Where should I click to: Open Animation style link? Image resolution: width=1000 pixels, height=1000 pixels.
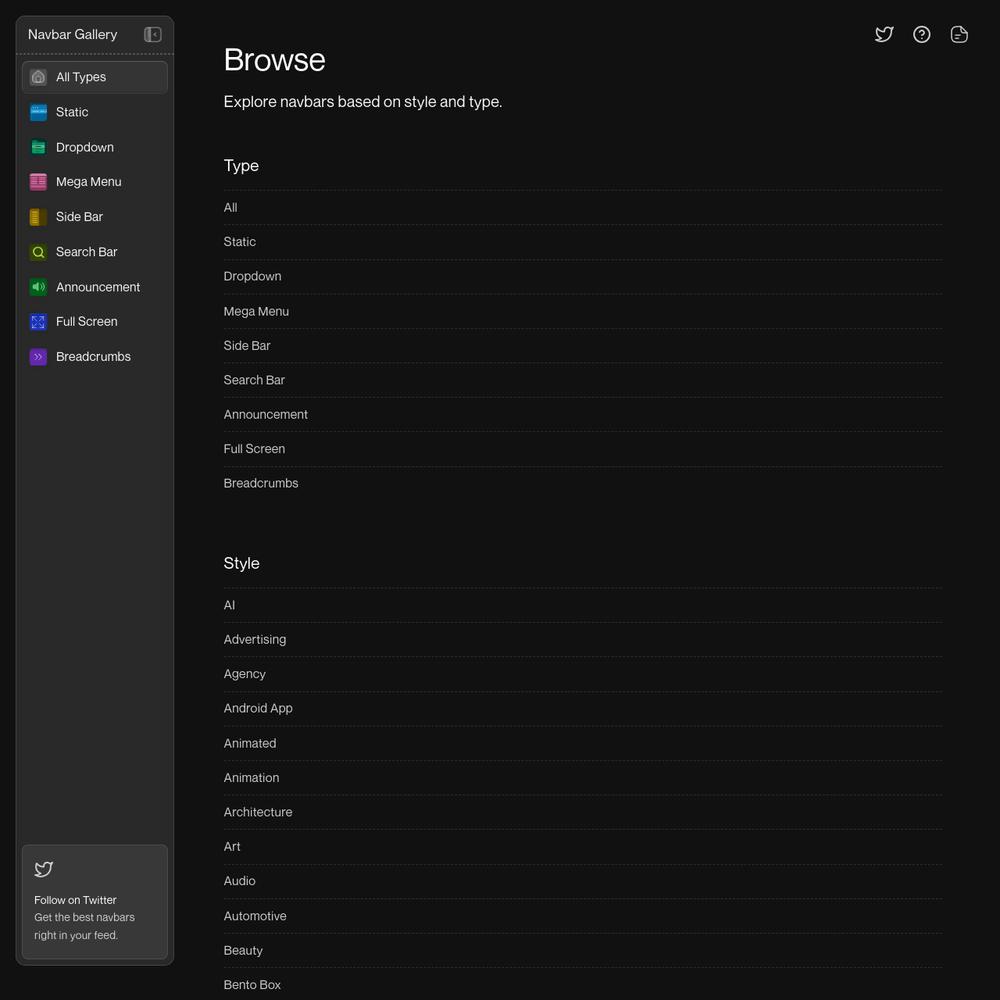click(x=251, y=778)
